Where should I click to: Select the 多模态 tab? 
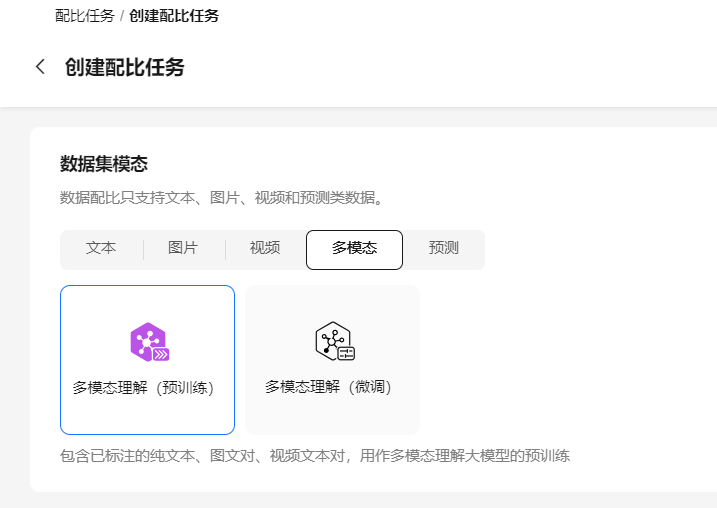pos(354,250)
